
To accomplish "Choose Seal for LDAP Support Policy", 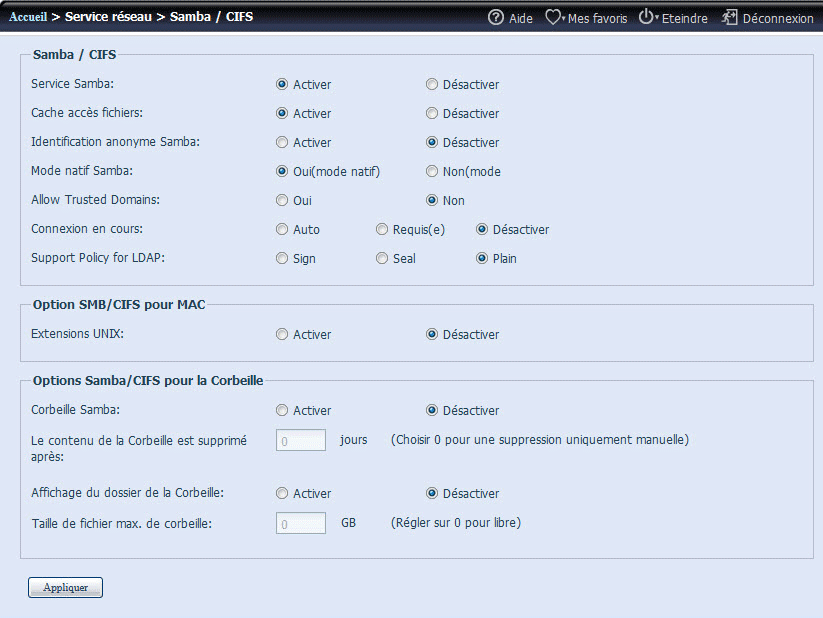I will pos(382,259).
